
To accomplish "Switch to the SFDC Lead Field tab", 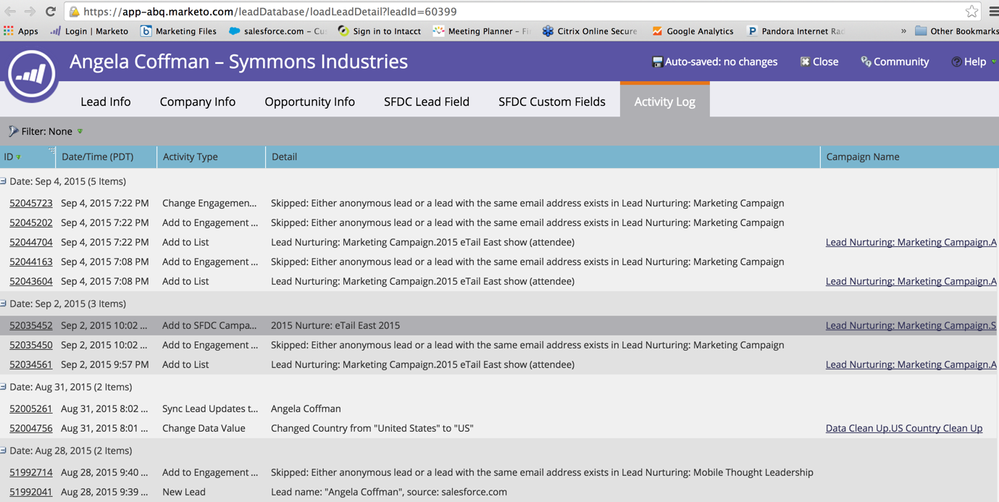I will pyautogui.click(x=427, y=101).
